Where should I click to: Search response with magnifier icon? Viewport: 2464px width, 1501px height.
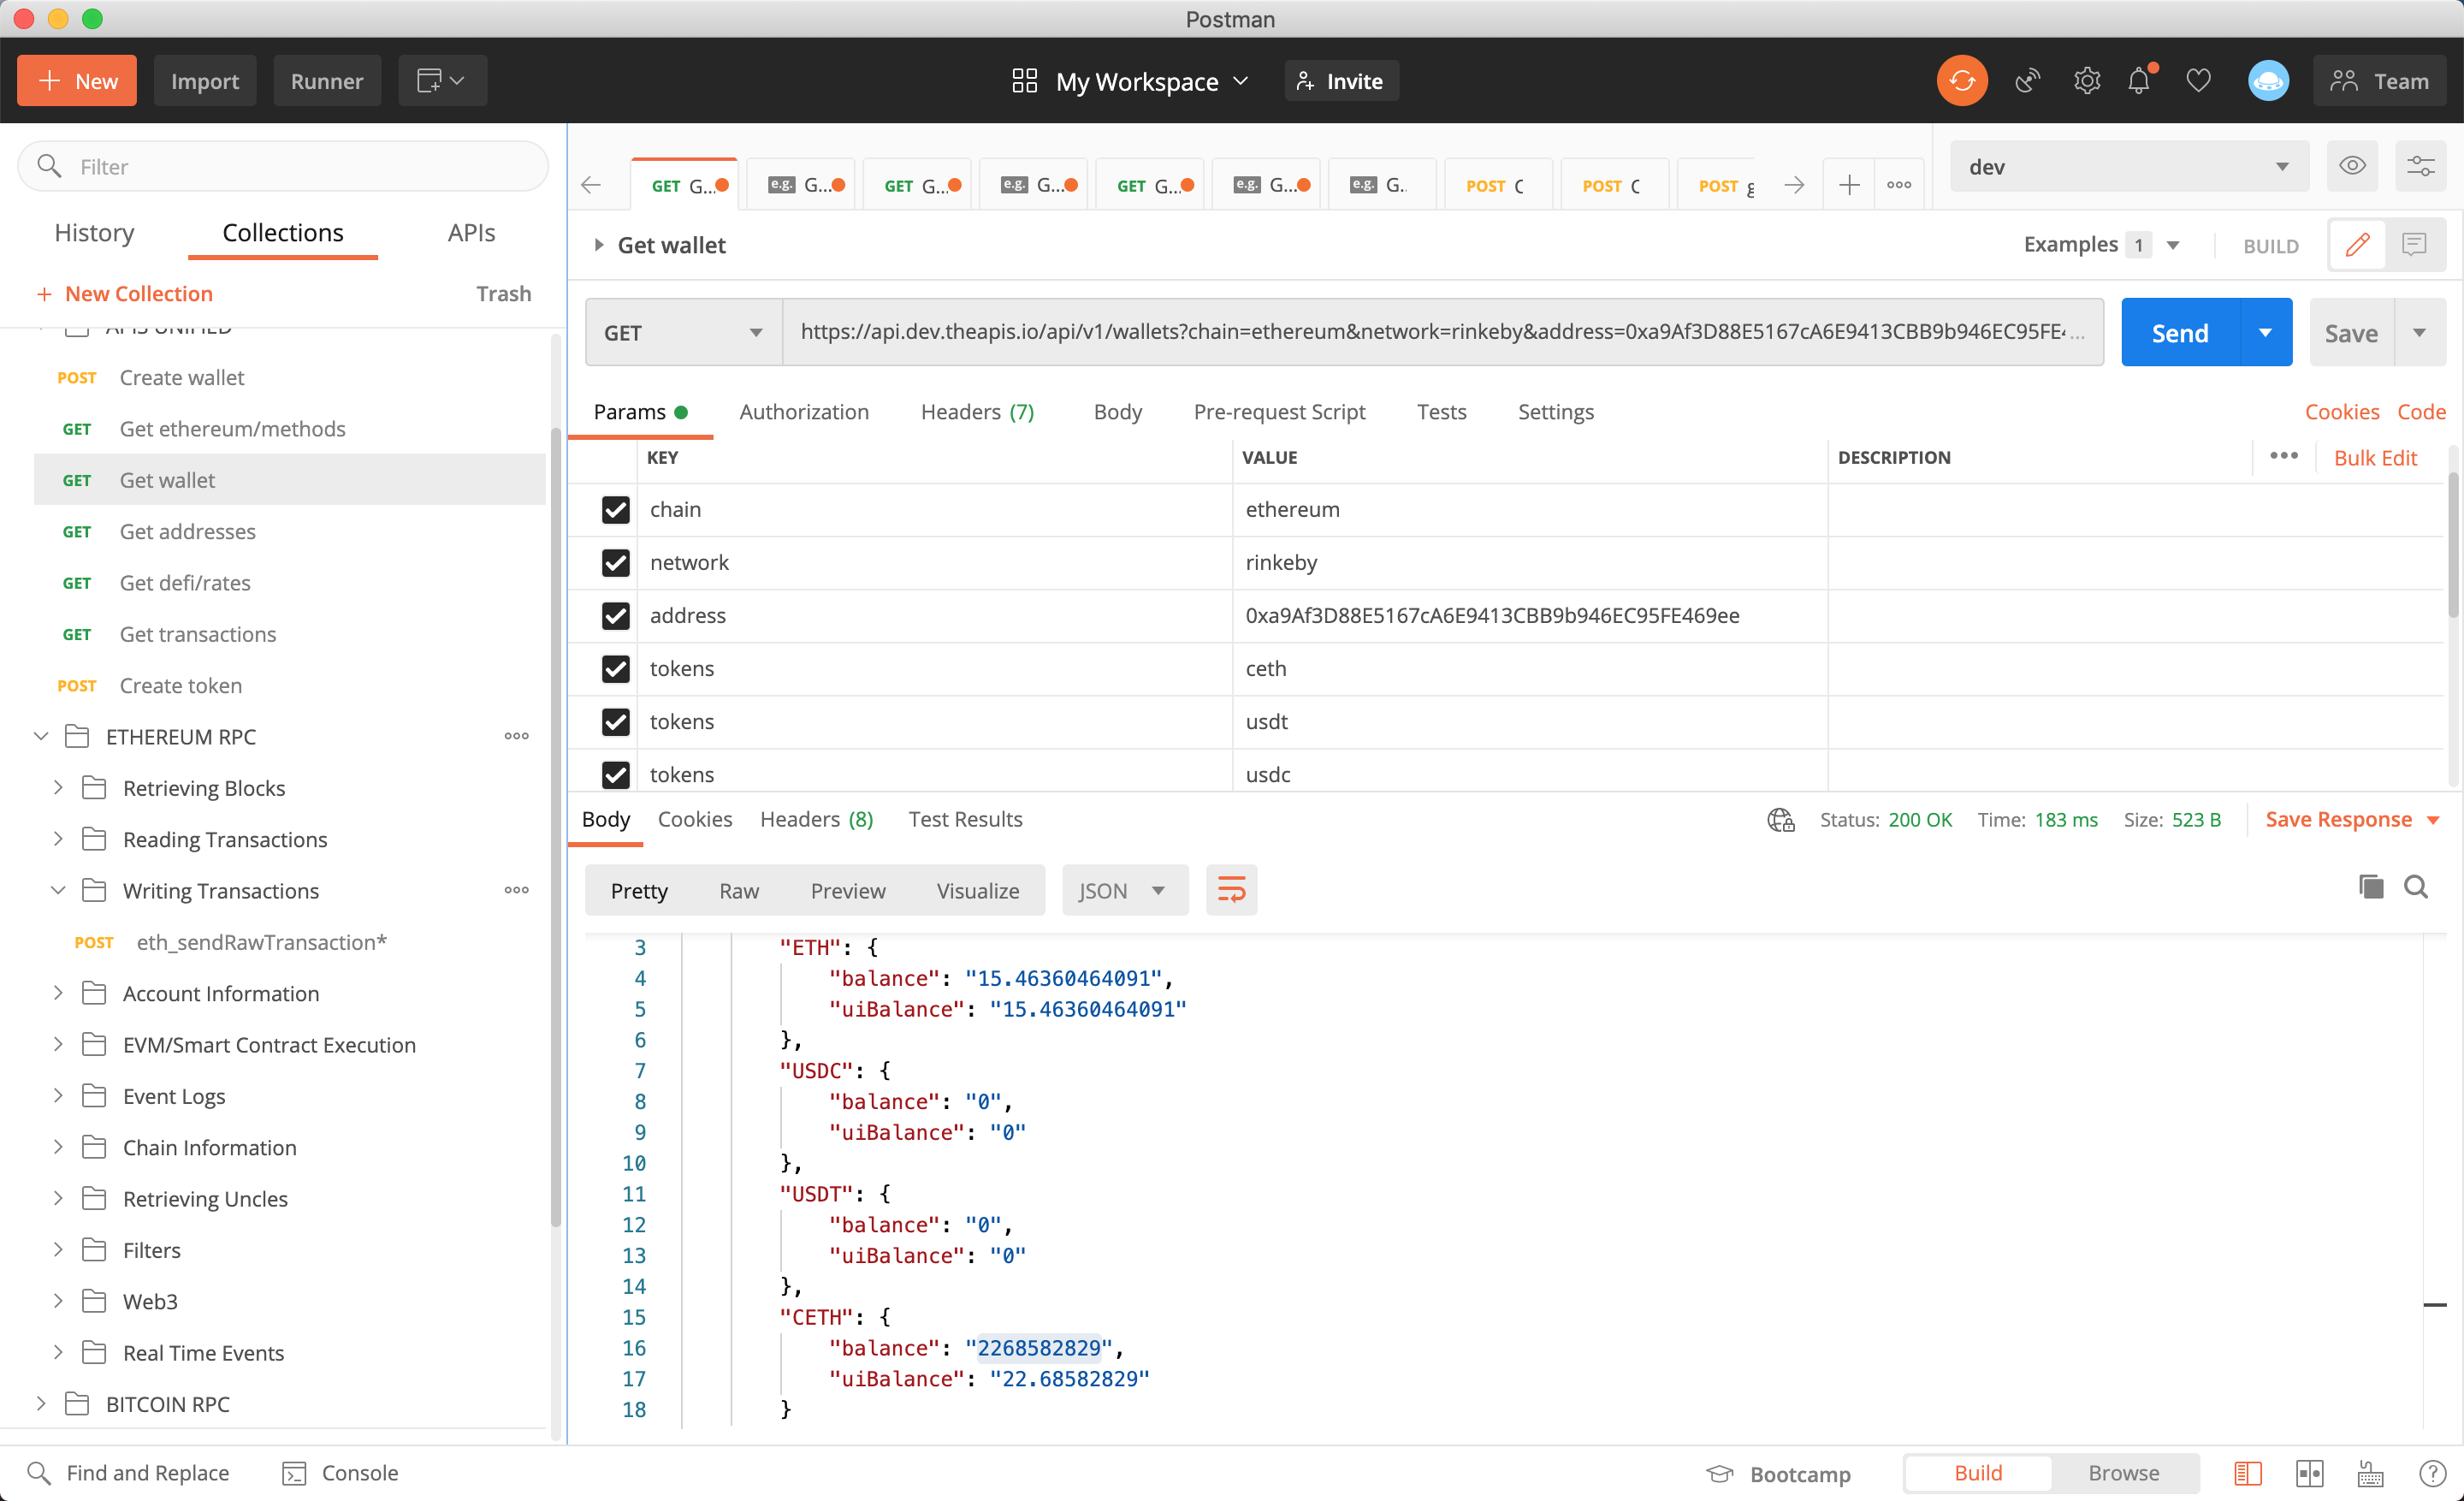pos(2416,887)
